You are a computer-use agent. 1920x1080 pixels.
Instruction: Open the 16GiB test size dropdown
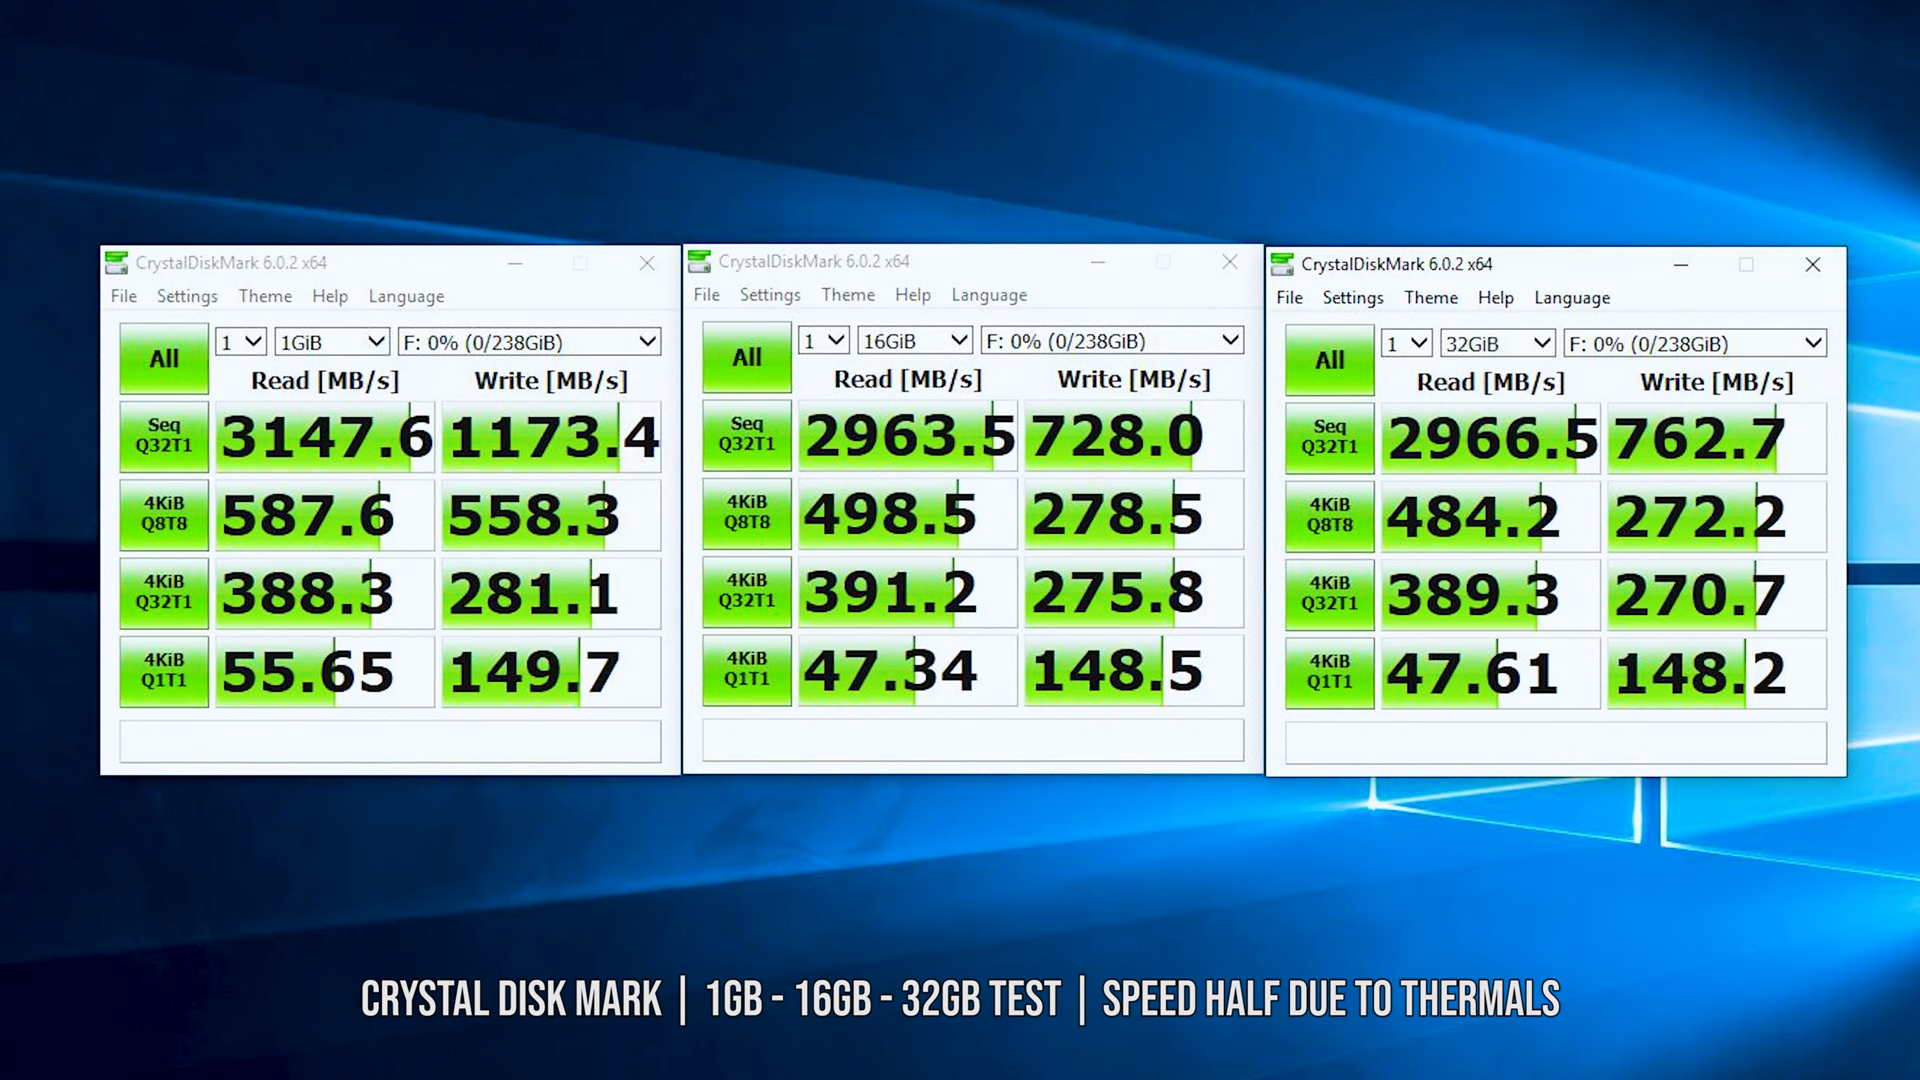coord(915,341)
